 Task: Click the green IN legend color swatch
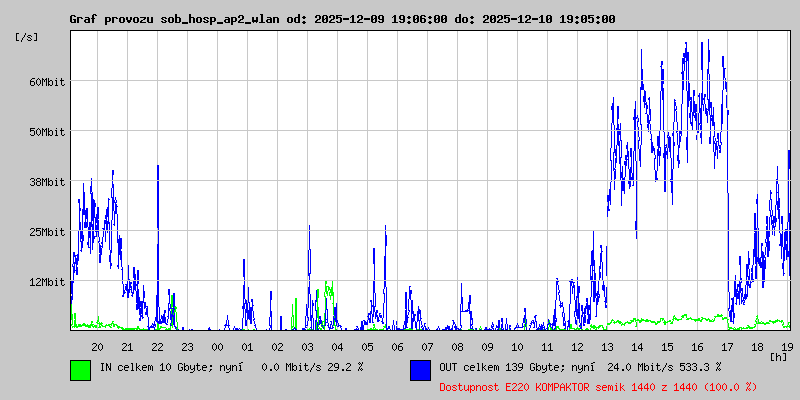pyautogui.click(x=81, y=370)
